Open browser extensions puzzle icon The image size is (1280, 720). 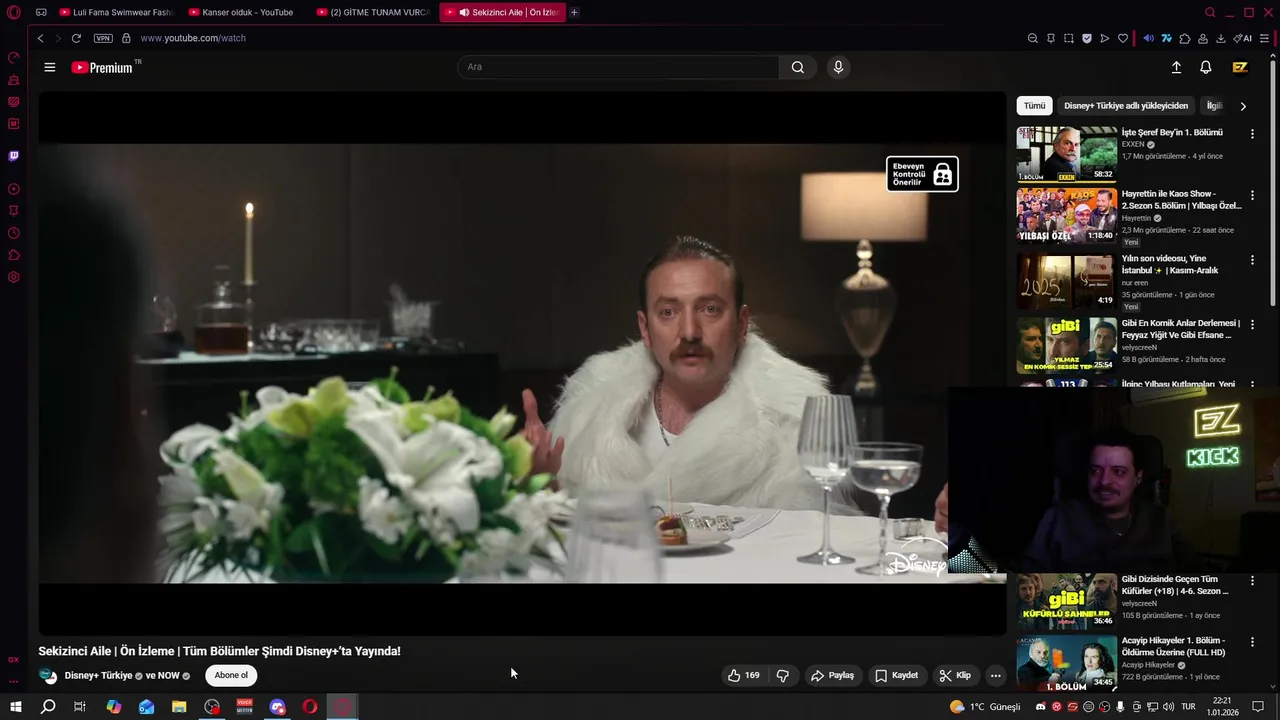click(1185, 38)
